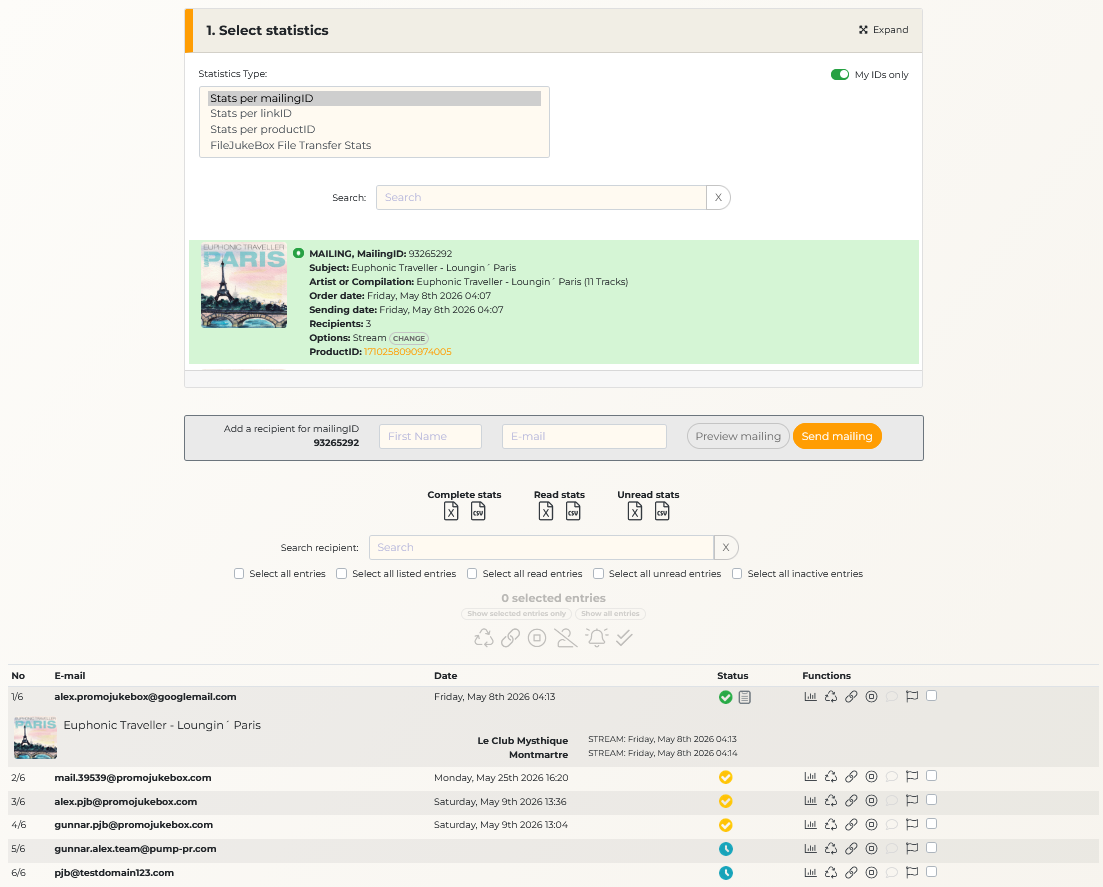Click the First Name input field
Screen dimensions: 1103x887
click(431, 436)
